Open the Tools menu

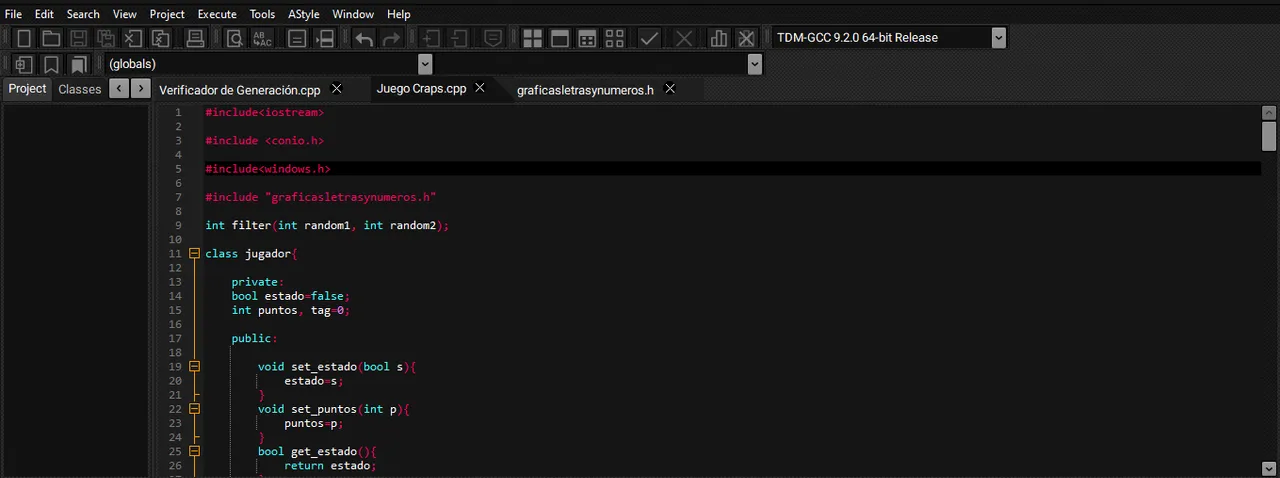[262, 14]
